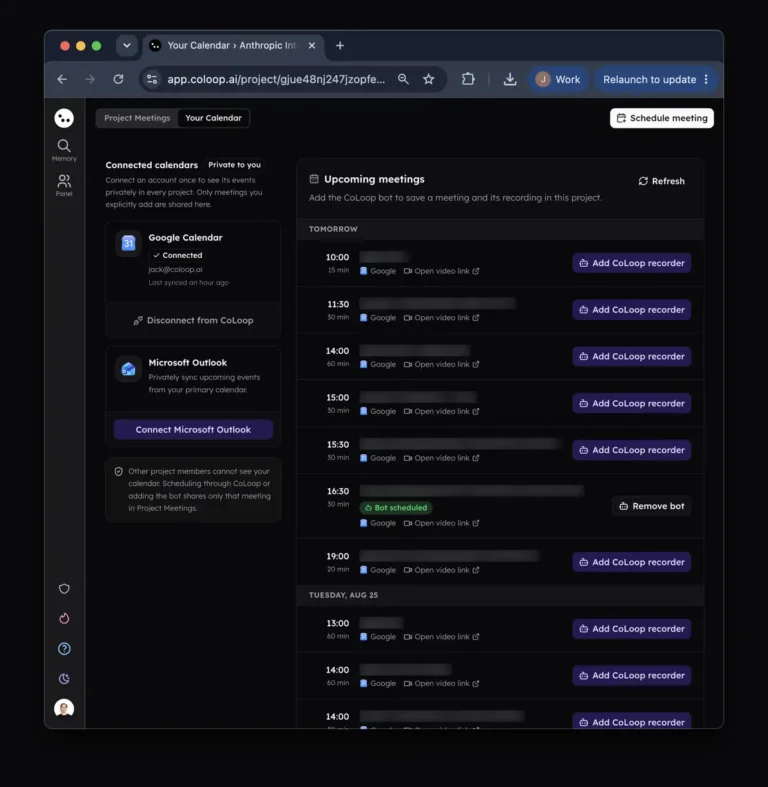
Task: Open the browser extensions puzzle icon
Action: [468, 79]
